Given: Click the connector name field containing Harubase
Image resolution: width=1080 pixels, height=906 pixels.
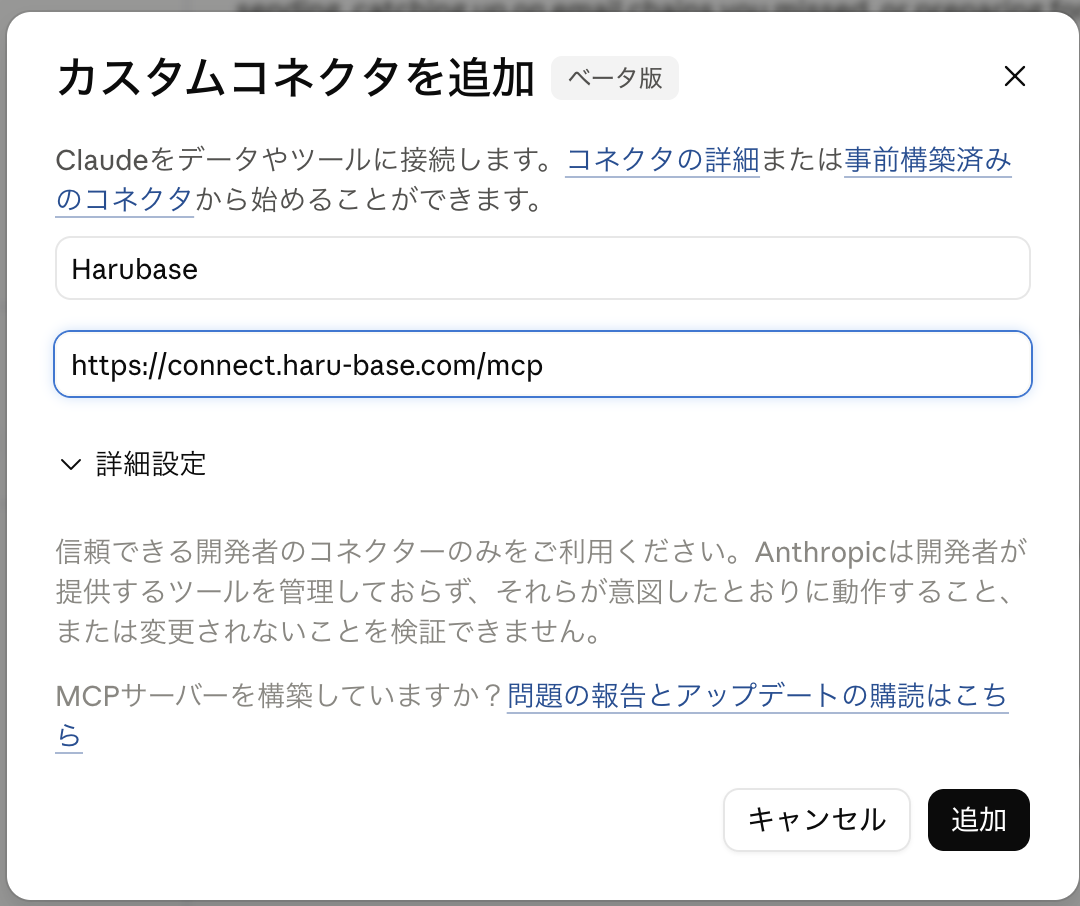Looking at the screenshot, I should tap(543, 268).
